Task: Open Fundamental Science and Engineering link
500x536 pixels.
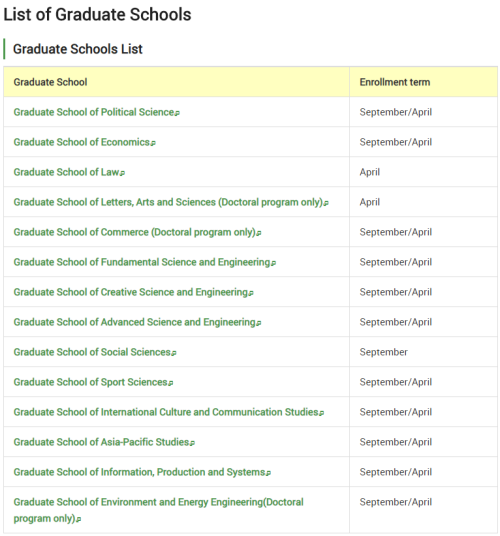Action: [x=145, y=262]
